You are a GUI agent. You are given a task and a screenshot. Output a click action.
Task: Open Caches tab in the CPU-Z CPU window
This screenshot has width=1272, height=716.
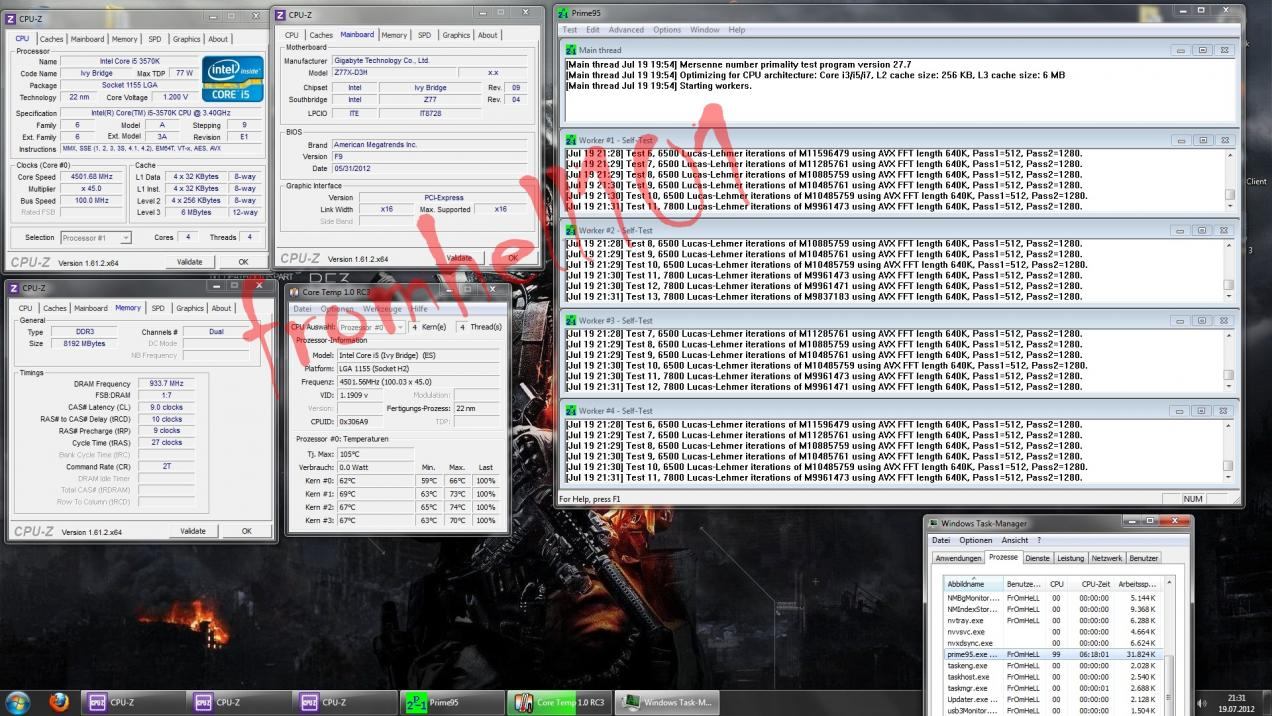tap(51, 39)
